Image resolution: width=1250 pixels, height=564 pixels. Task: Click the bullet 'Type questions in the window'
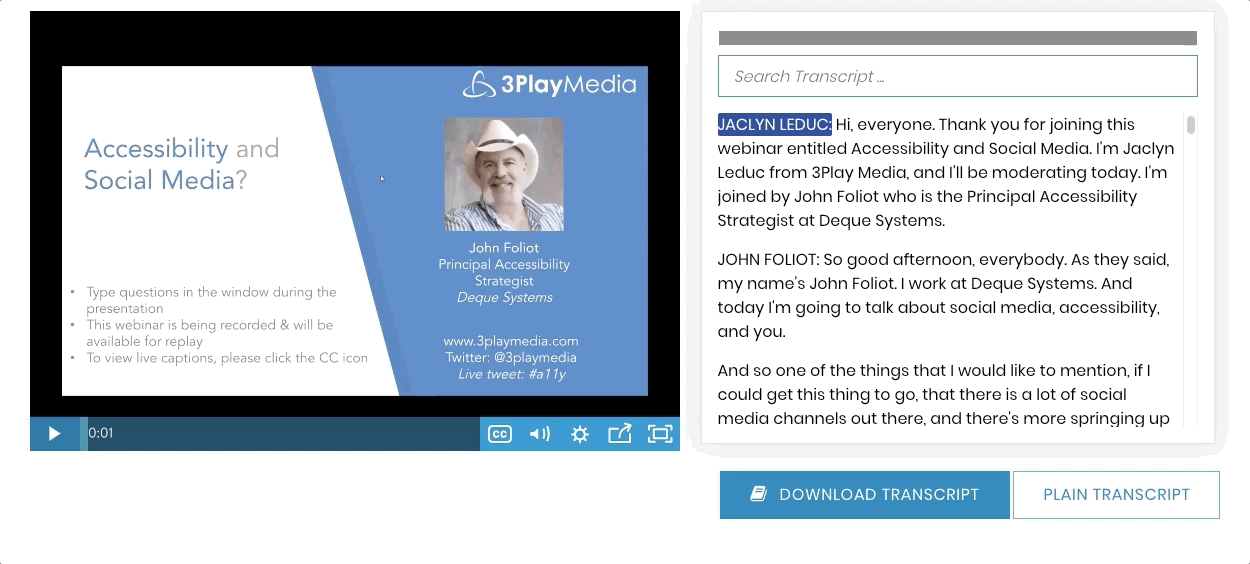211,300
